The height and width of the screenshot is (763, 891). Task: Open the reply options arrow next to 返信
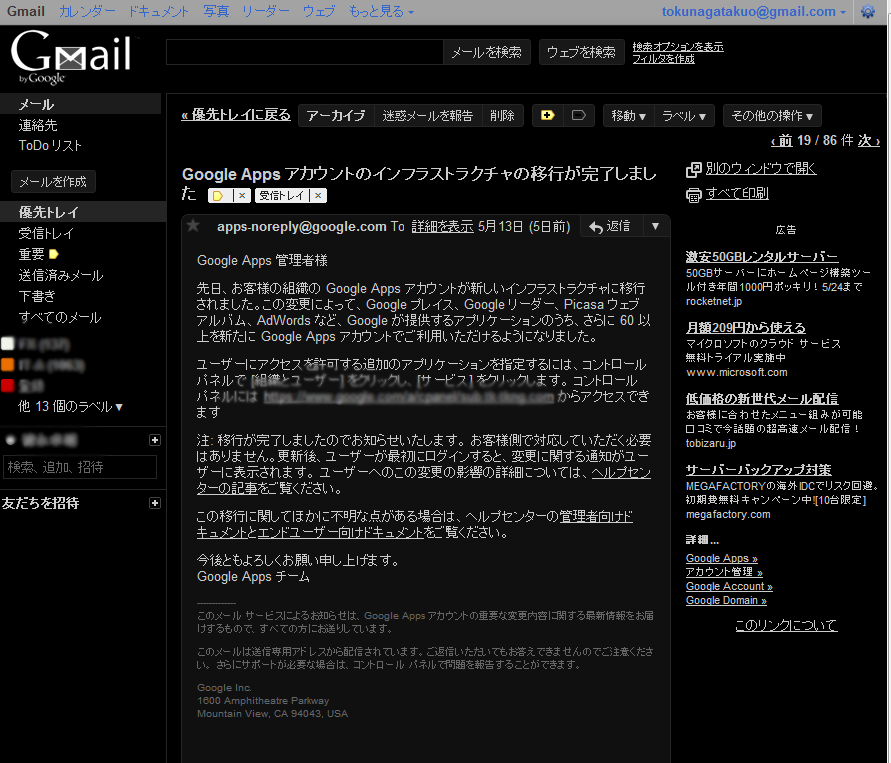(655, 226)
